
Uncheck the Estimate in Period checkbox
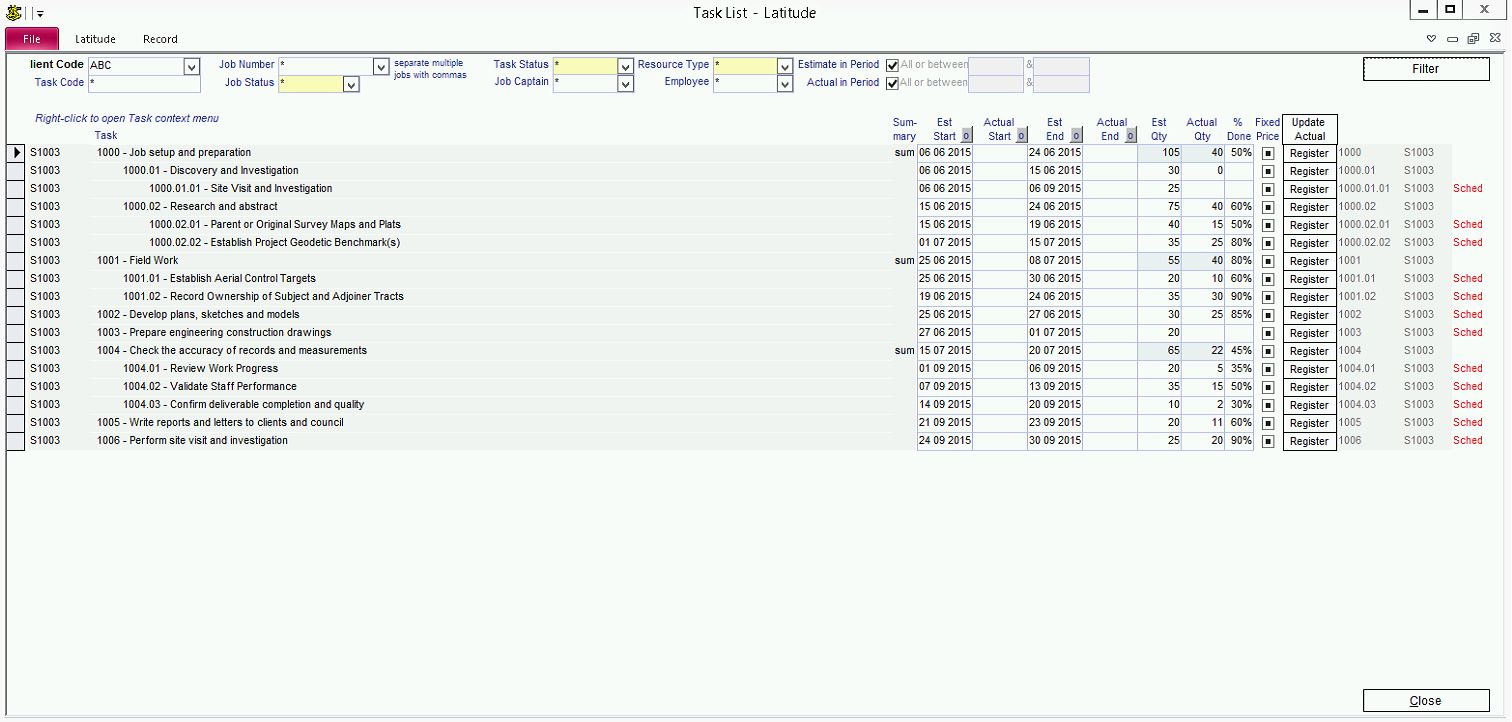pos(892,65)
